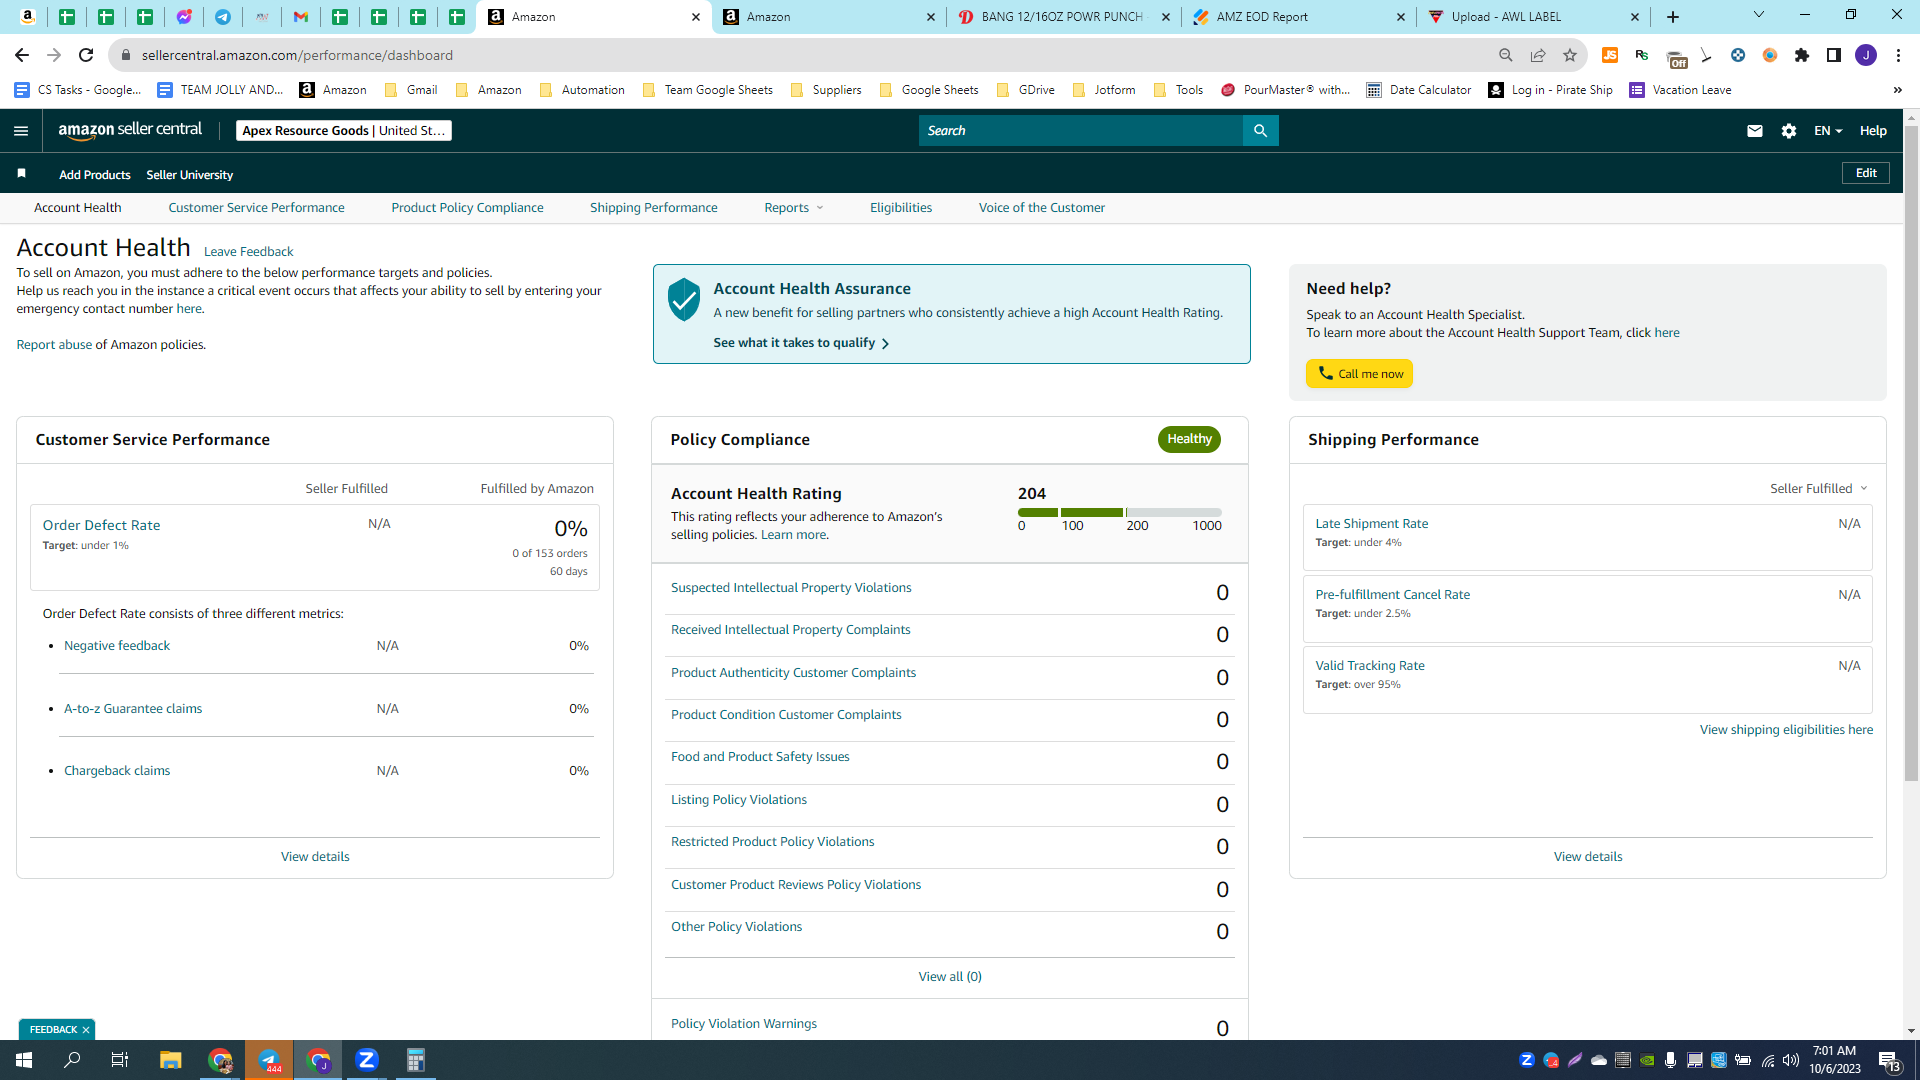1920x1080 pixels.
Task: Open the settings gear icon
Action: (x=1789, y=131)
